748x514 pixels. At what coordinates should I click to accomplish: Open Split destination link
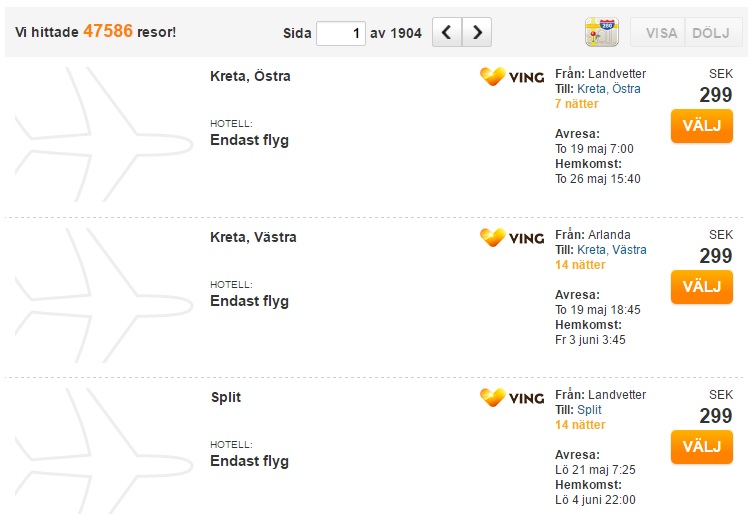(x=589, y=410)
